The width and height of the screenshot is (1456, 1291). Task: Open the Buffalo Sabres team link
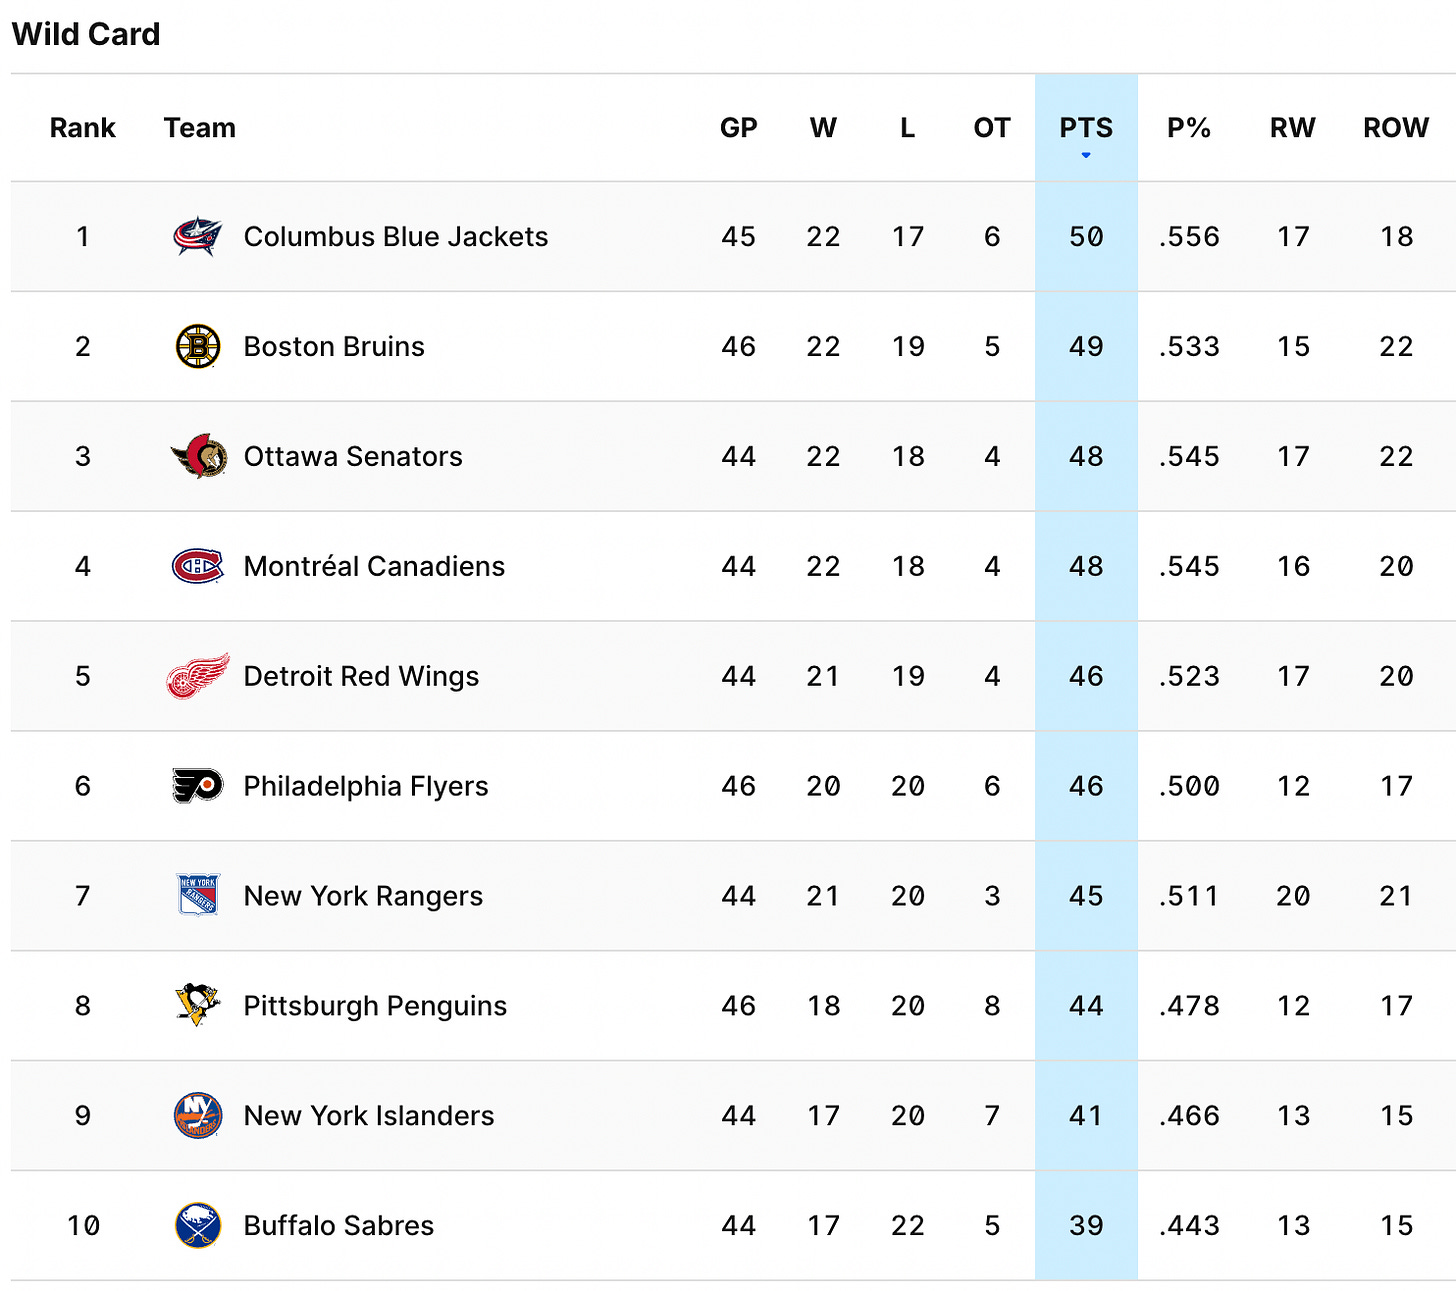(339, 1226)
